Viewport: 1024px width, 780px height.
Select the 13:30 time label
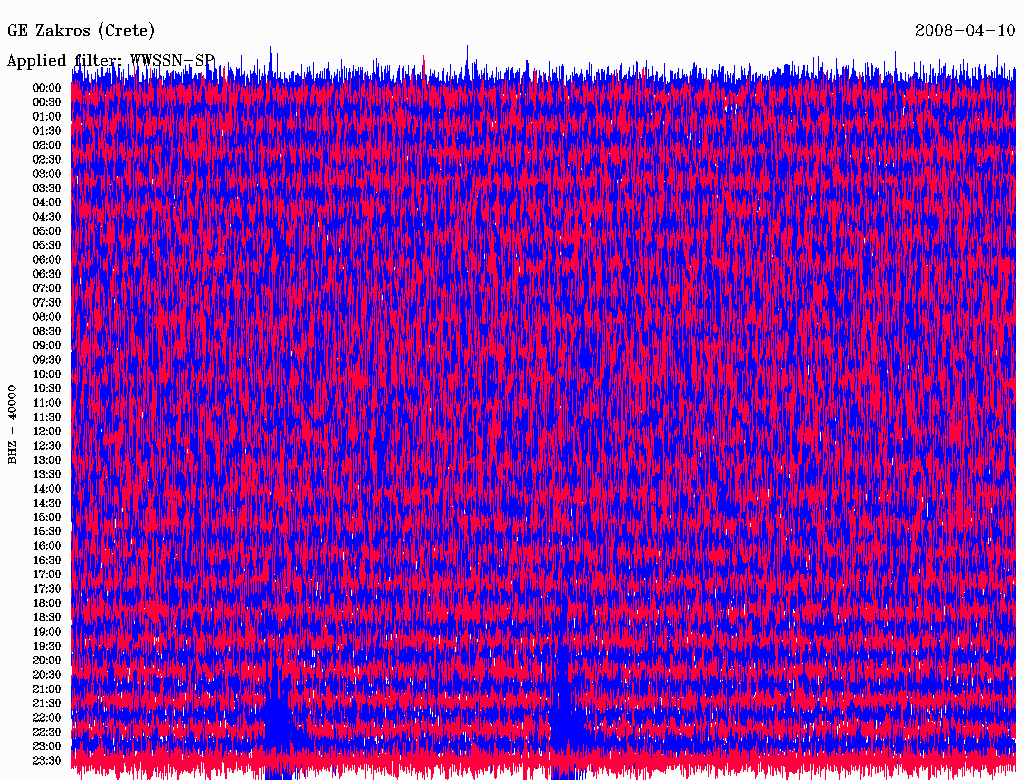pos(47,474)
